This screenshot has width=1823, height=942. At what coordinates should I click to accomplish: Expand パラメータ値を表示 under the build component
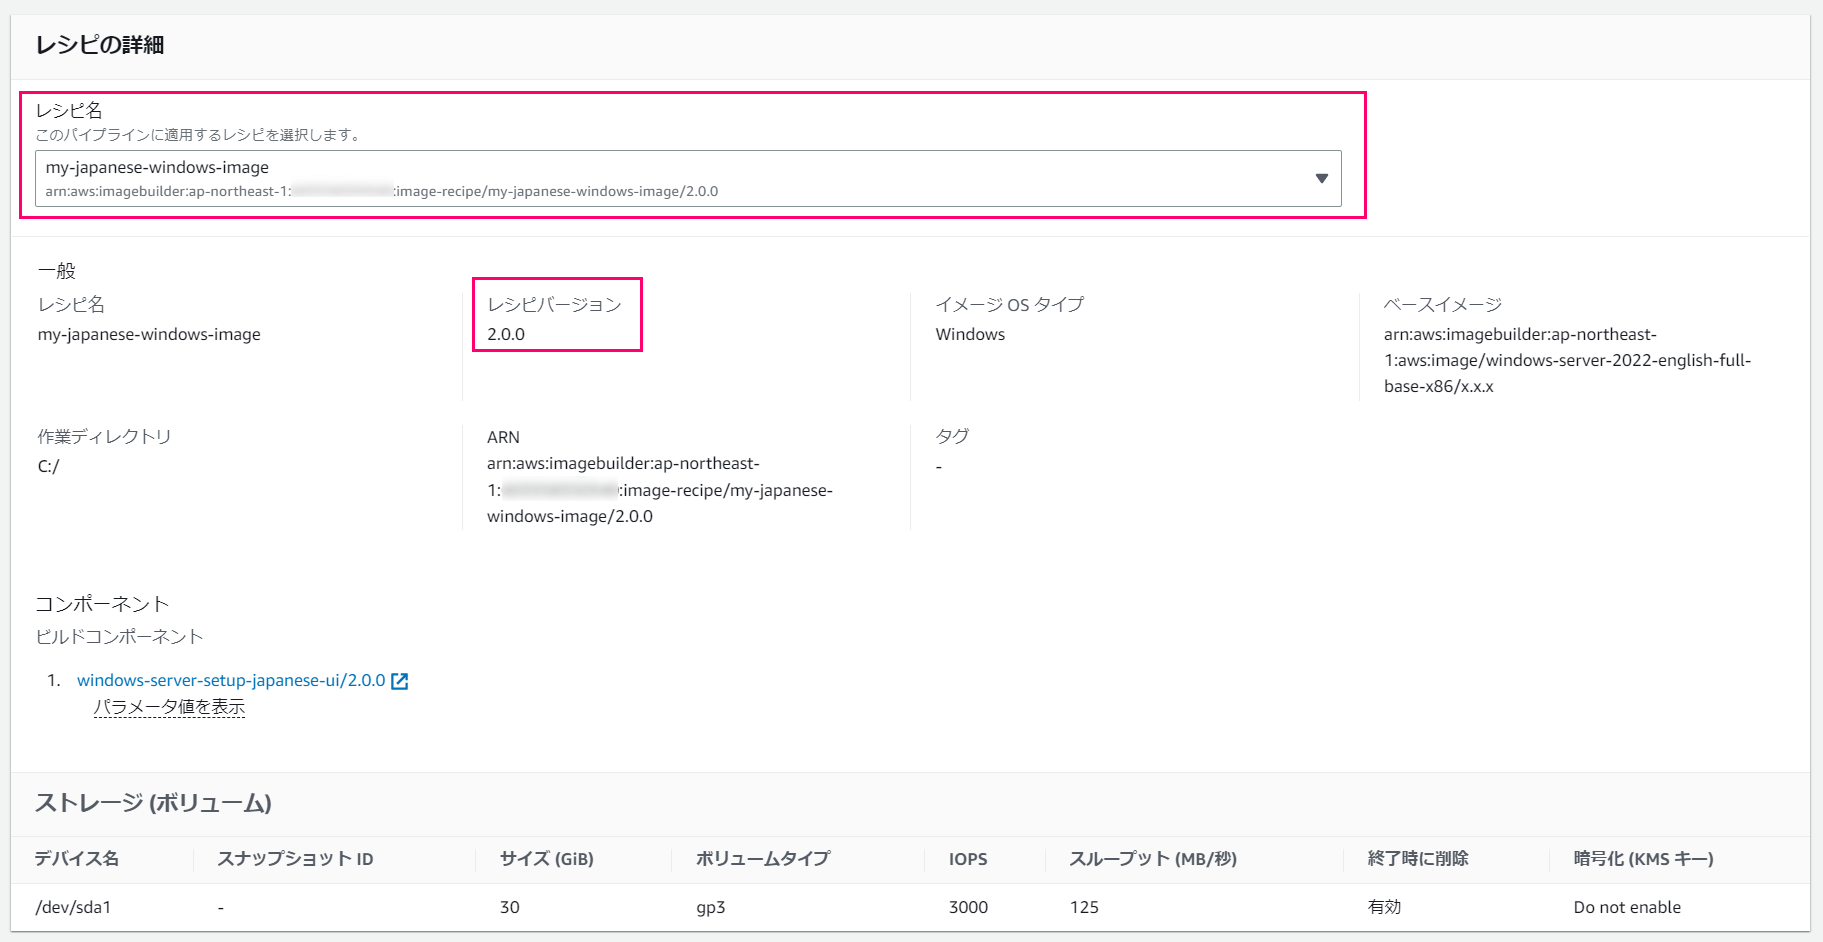pos(169,707)
